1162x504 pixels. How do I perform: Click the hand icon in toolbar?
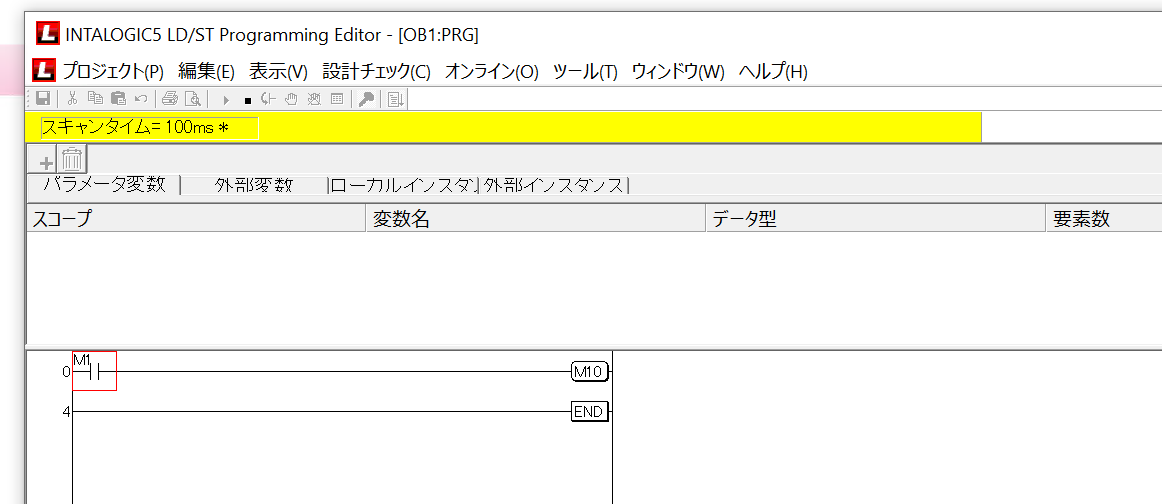click(x=291, y=98)
